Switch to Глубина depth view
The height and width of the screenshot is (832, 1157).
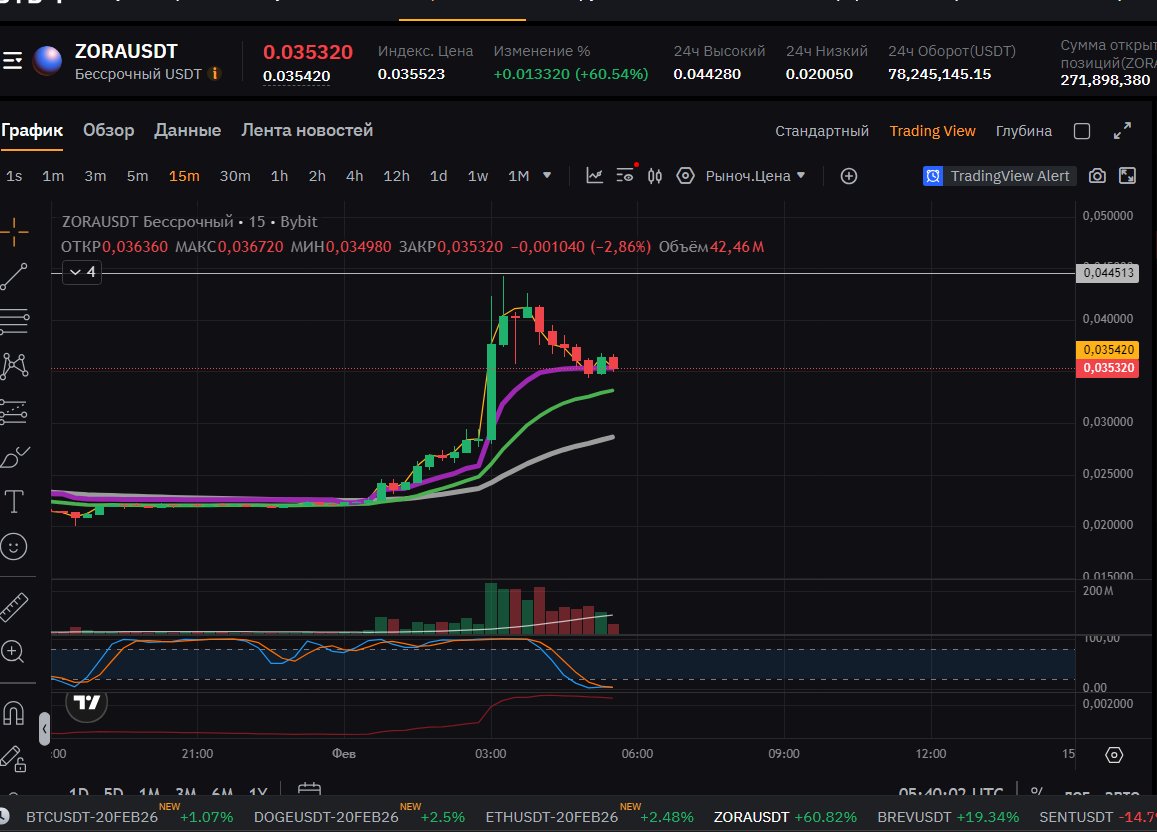(1023, 131)
